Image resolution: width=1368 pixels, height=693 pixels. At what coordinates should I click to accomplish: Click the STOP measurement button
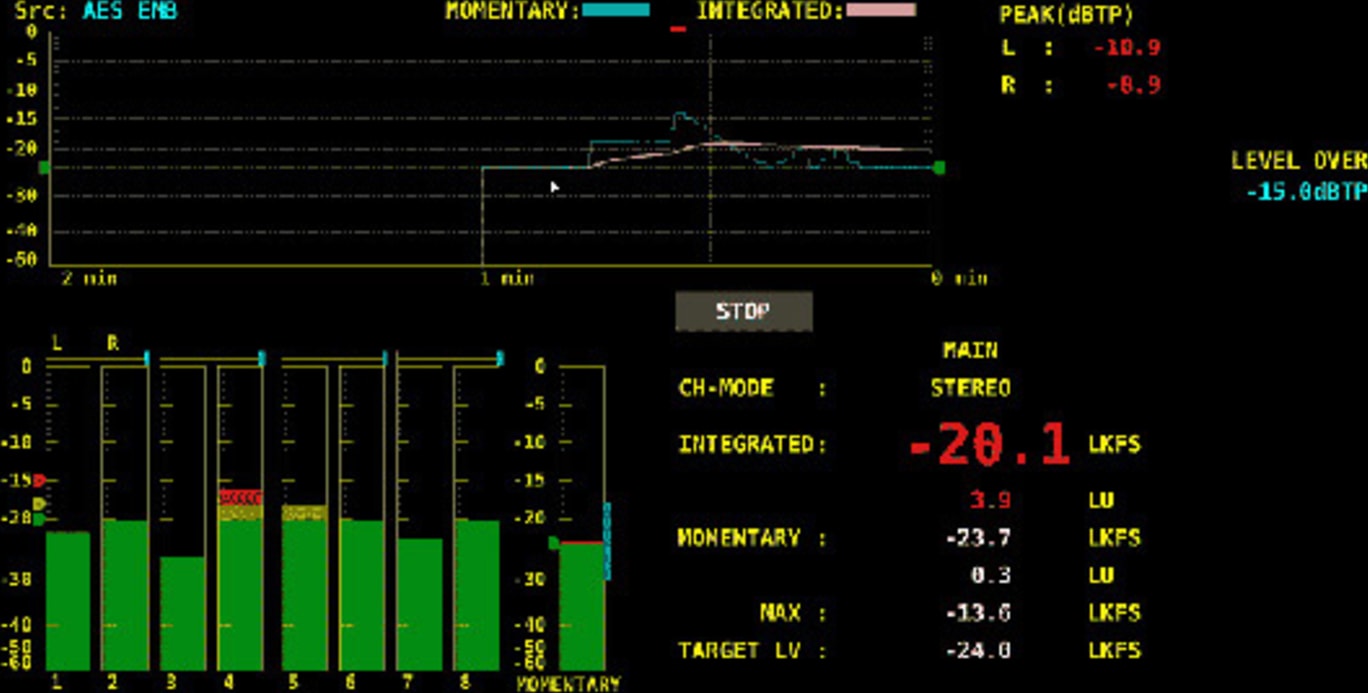click(744, 311)
